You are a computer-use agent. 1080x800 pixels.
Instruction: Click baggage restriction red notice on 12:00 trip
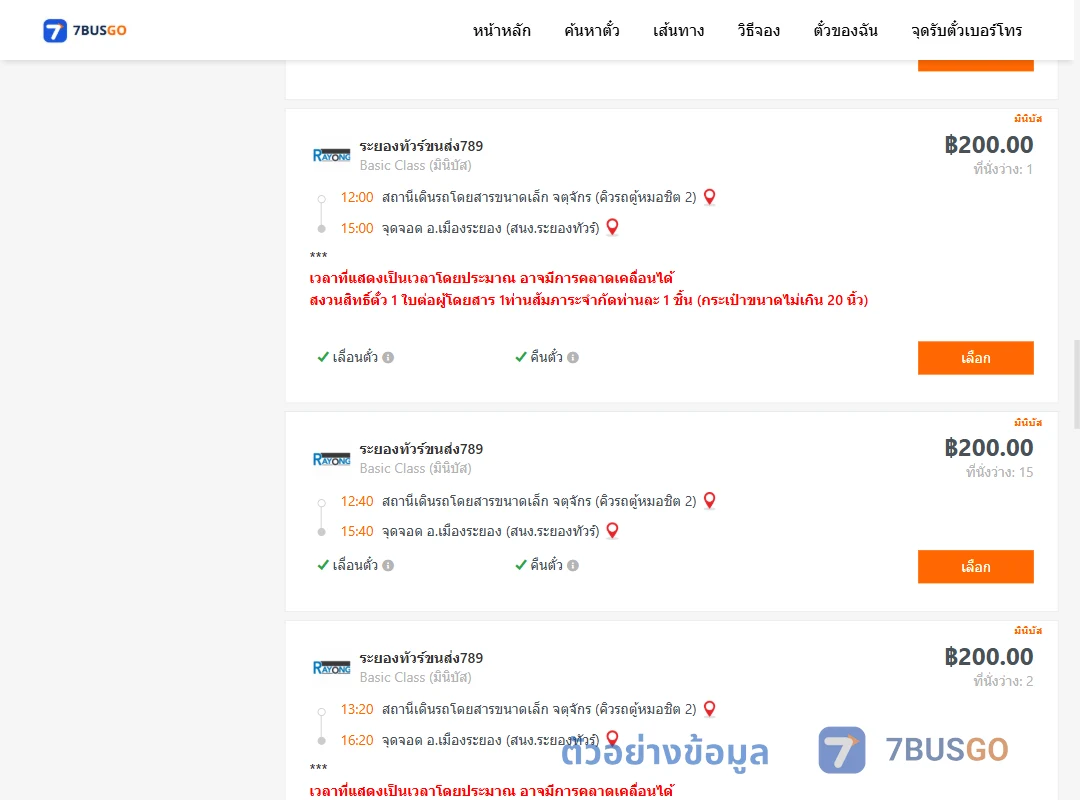click(589, 300)
